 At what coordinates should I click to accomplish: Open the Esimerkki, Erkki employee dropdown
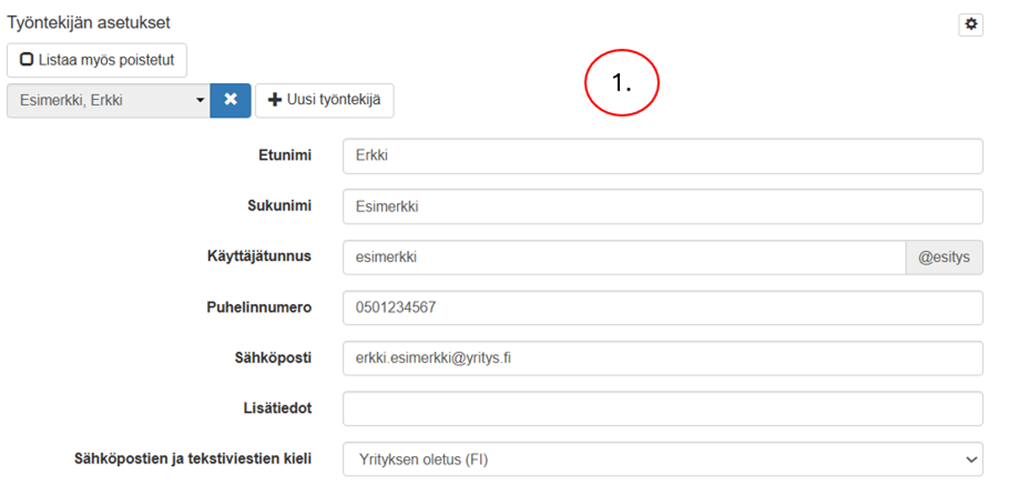pos(108,100)
